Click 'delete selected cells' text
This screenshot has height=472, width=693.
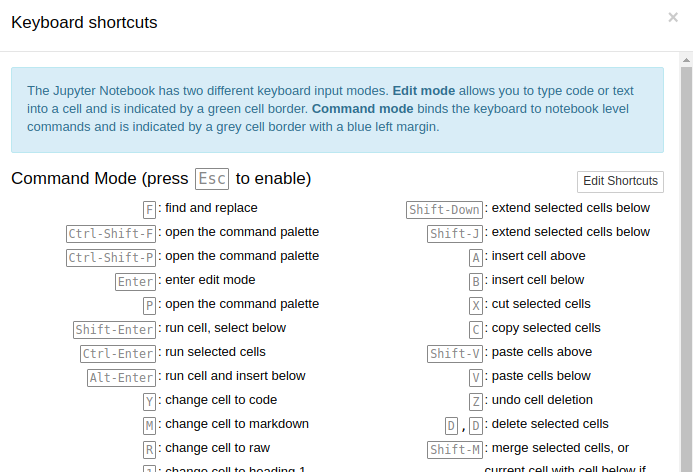pyautogui.click(x=550, y=424)
